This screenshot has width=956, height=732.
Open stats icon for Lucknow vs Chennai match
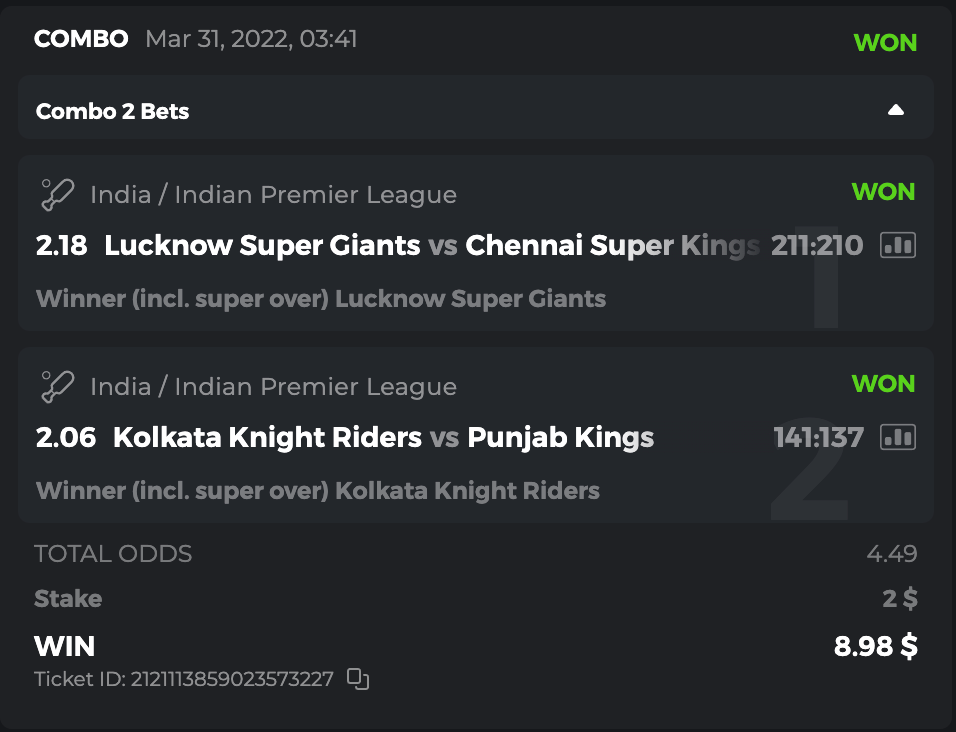tap(898, 245)
